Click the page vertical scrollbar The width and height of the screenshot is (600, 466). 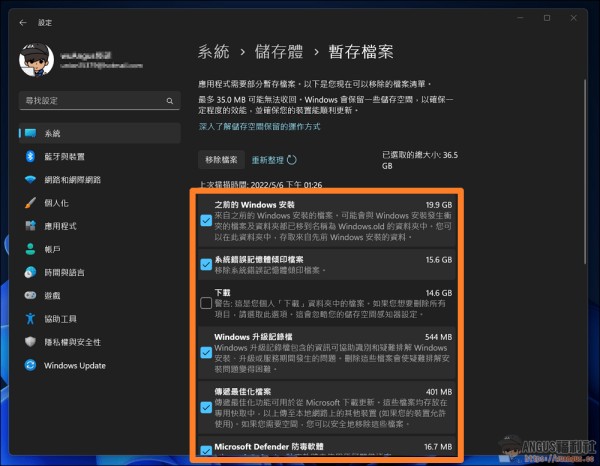point(585,171)
